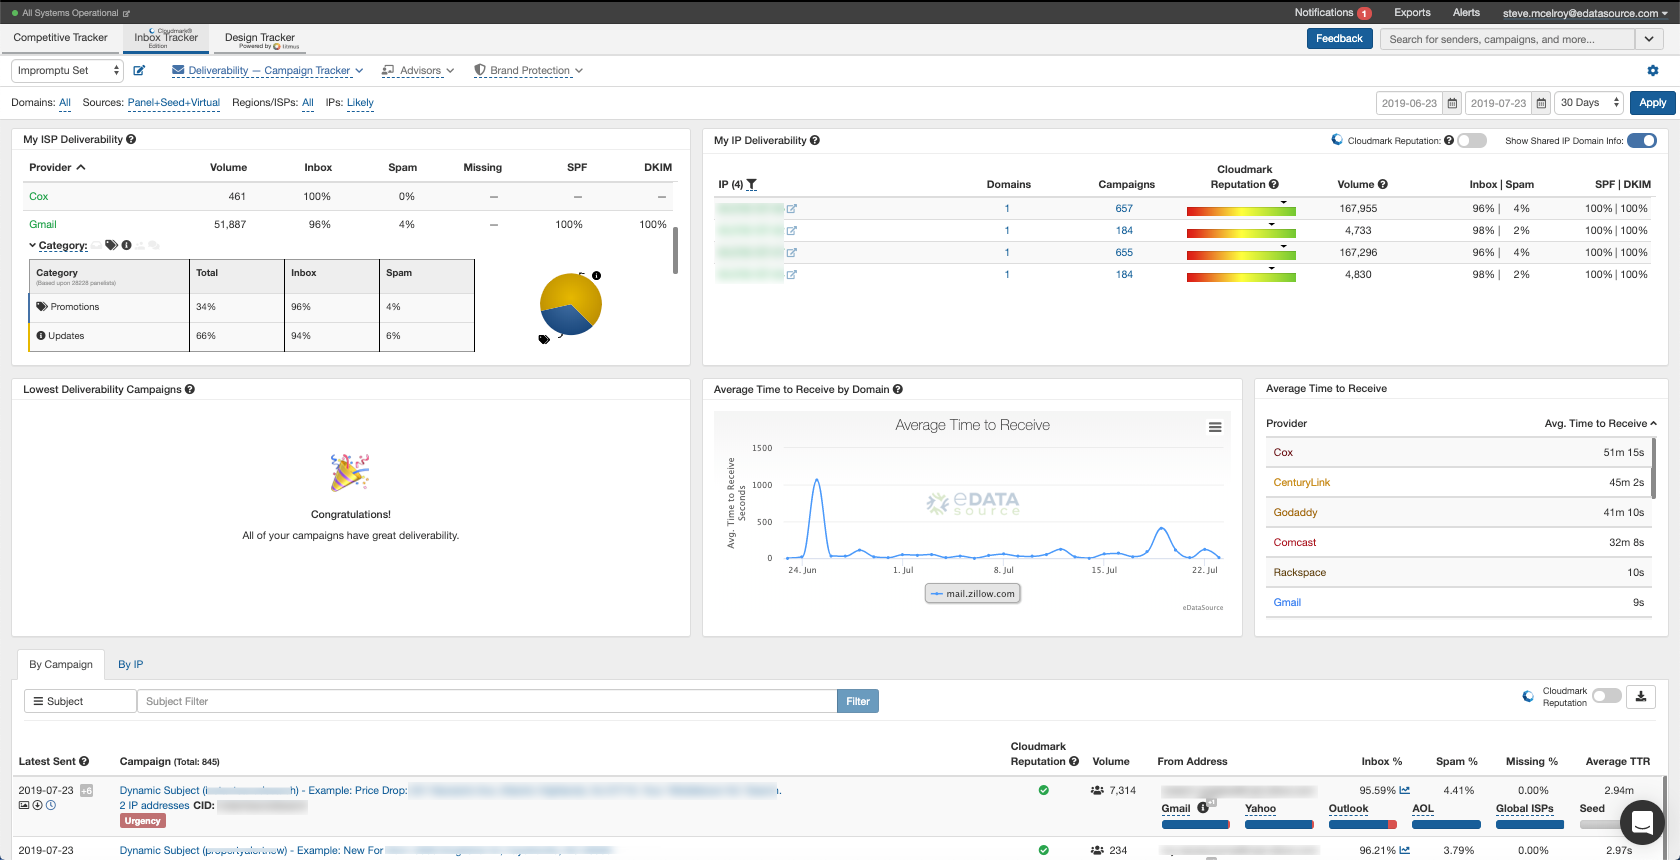Click help icon beside Average Time to Receive by Domain

(898, 390)
